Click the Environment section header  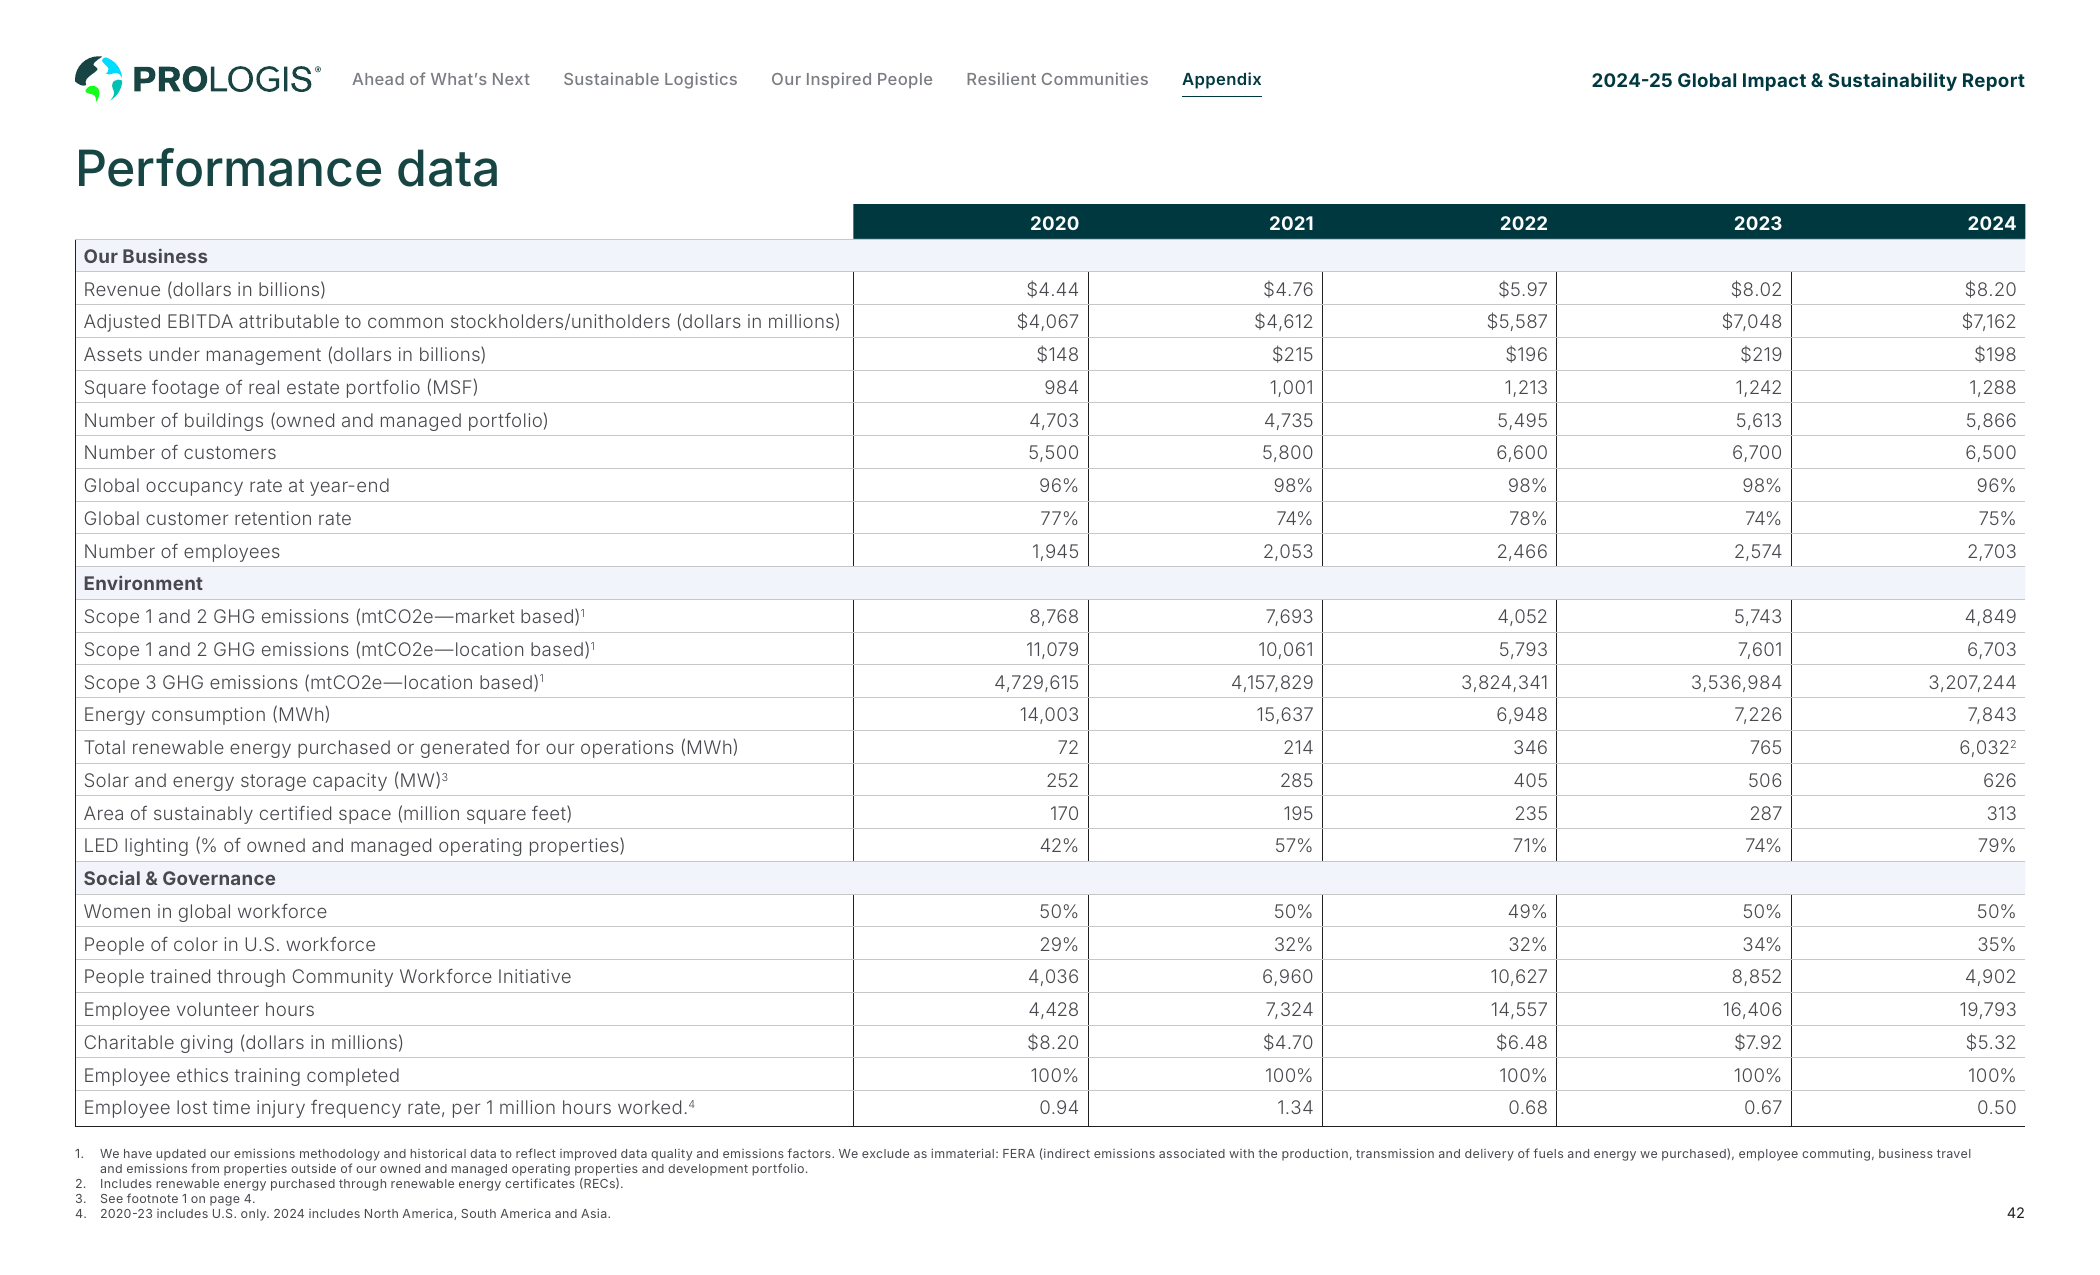point(143,583)
